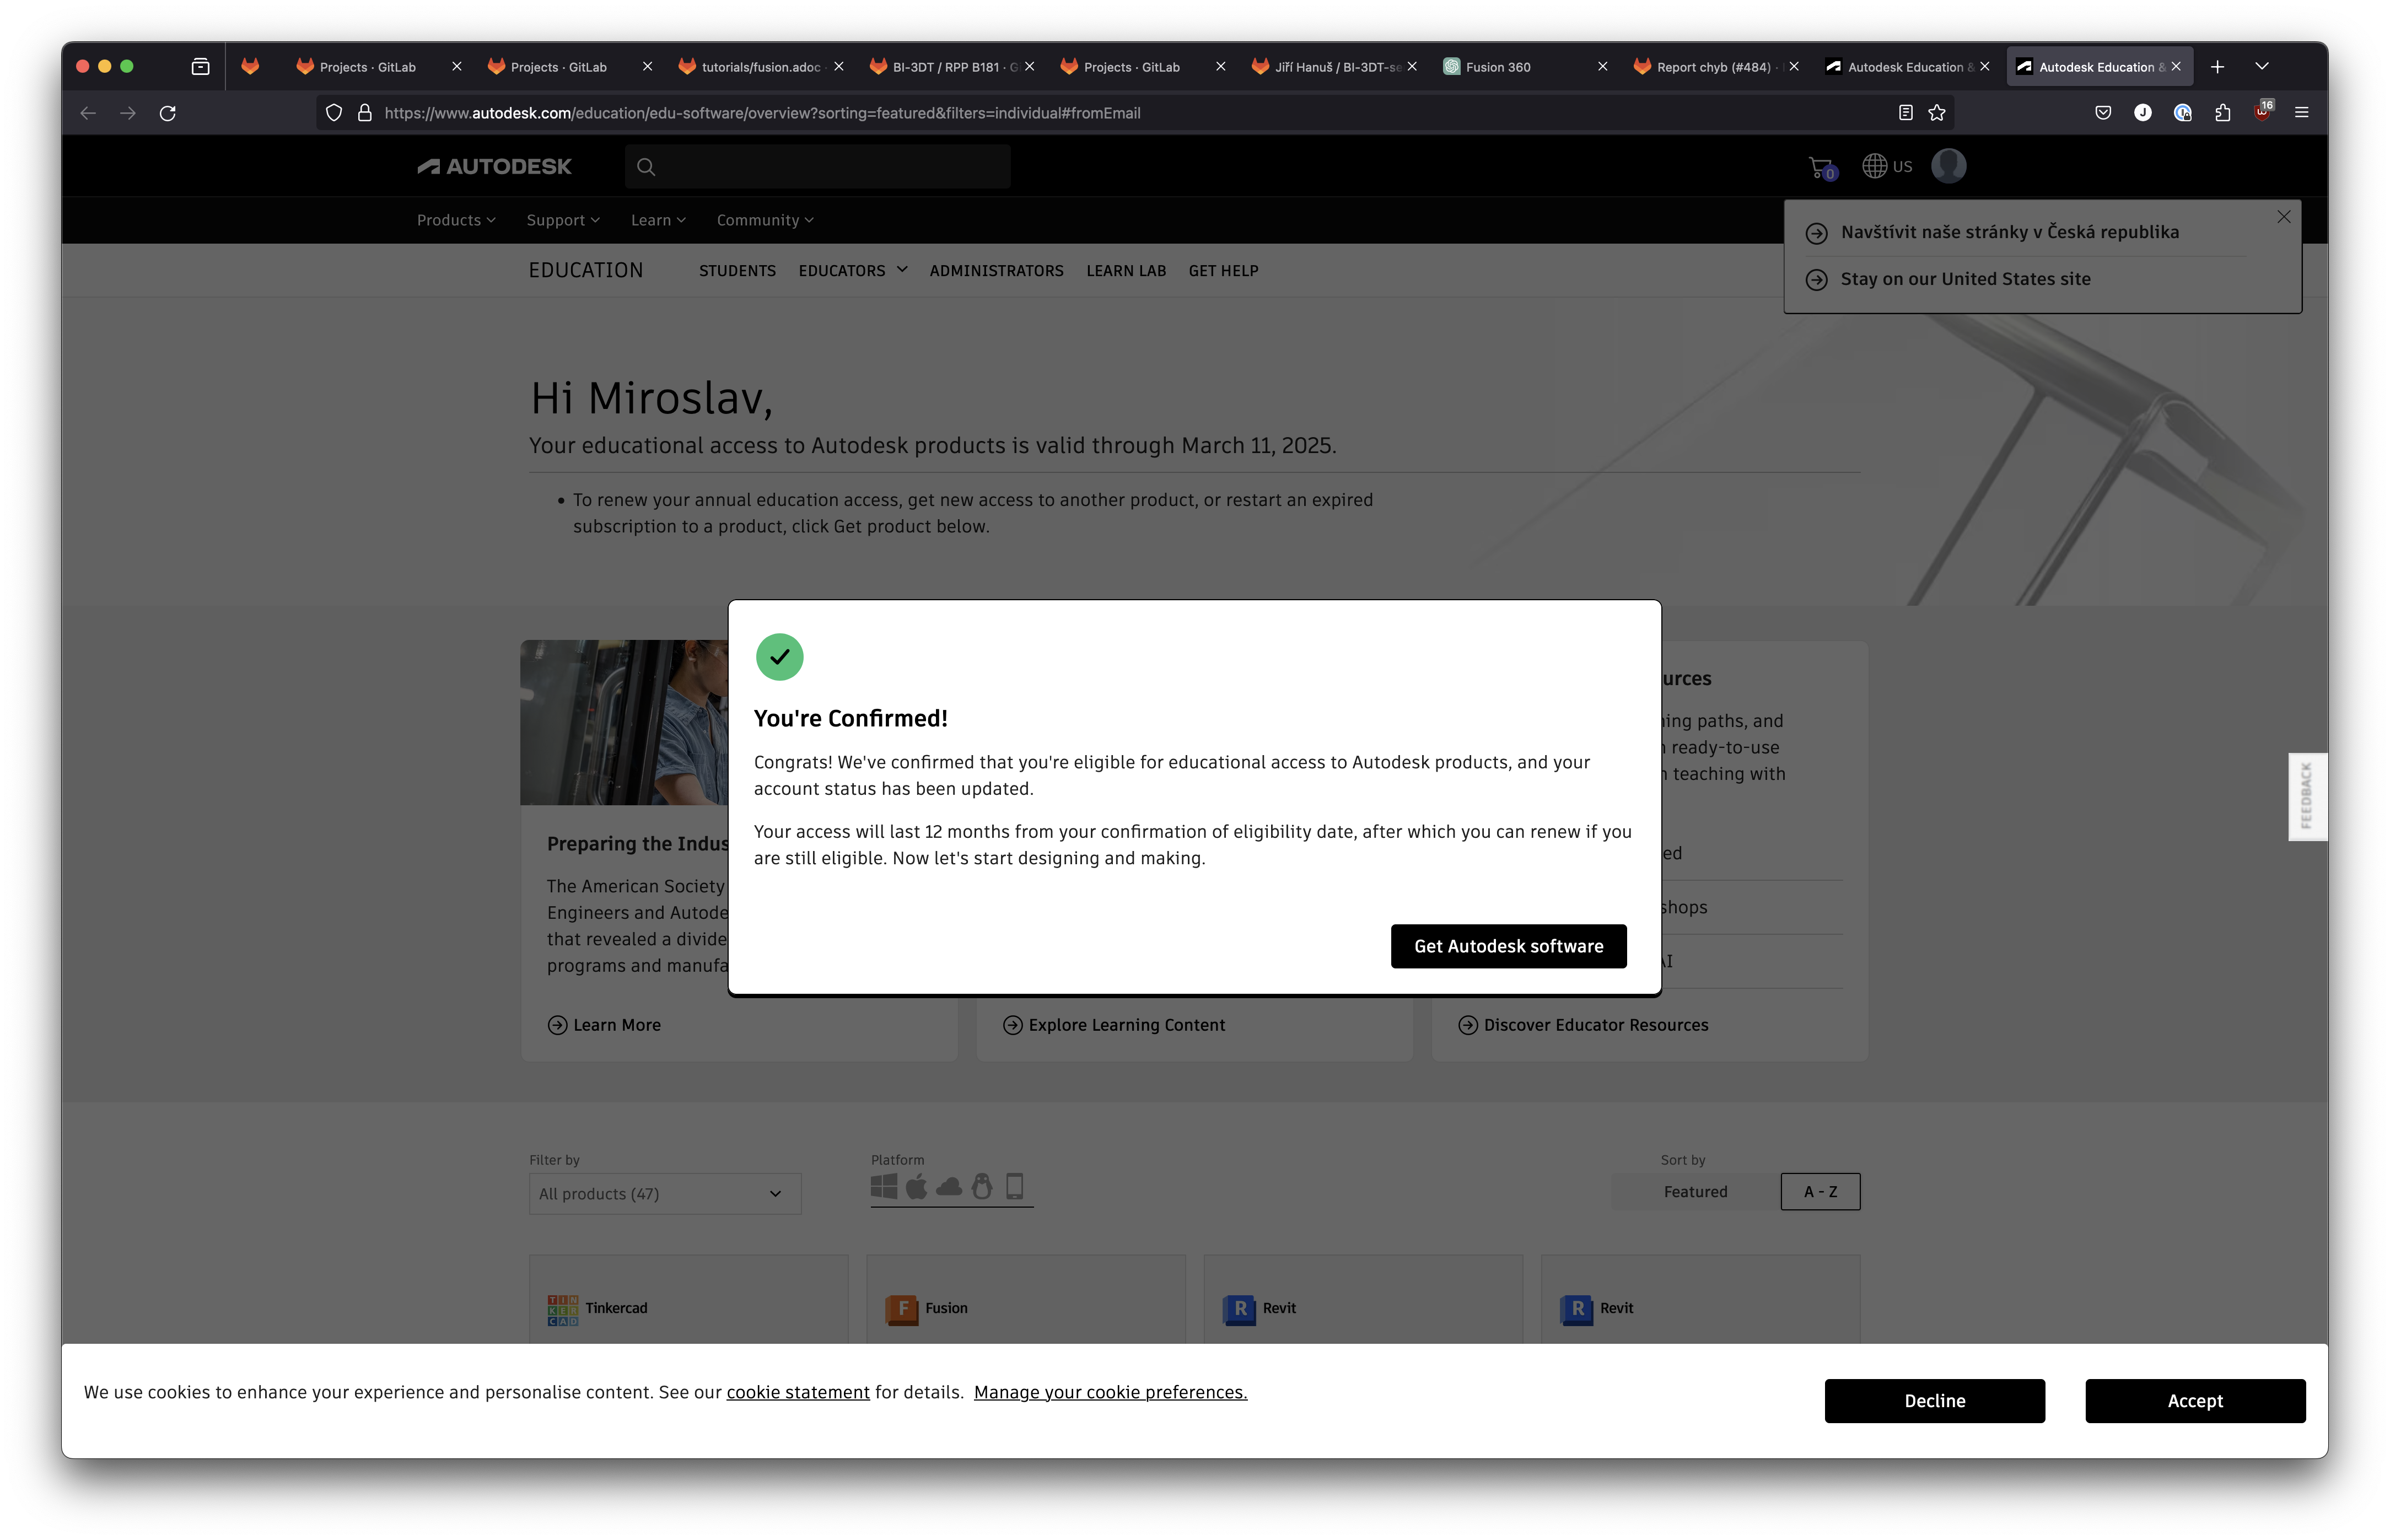This screenshot has width=2390, height=1540.
Task: Open the Firefox hamburger menu
Action: coord(2301,113)
